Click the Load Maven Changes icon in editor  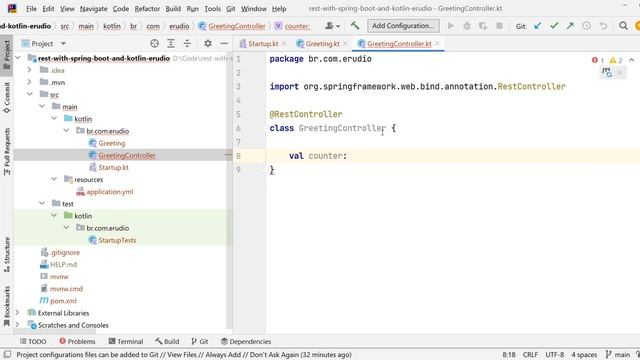(607, 73)
